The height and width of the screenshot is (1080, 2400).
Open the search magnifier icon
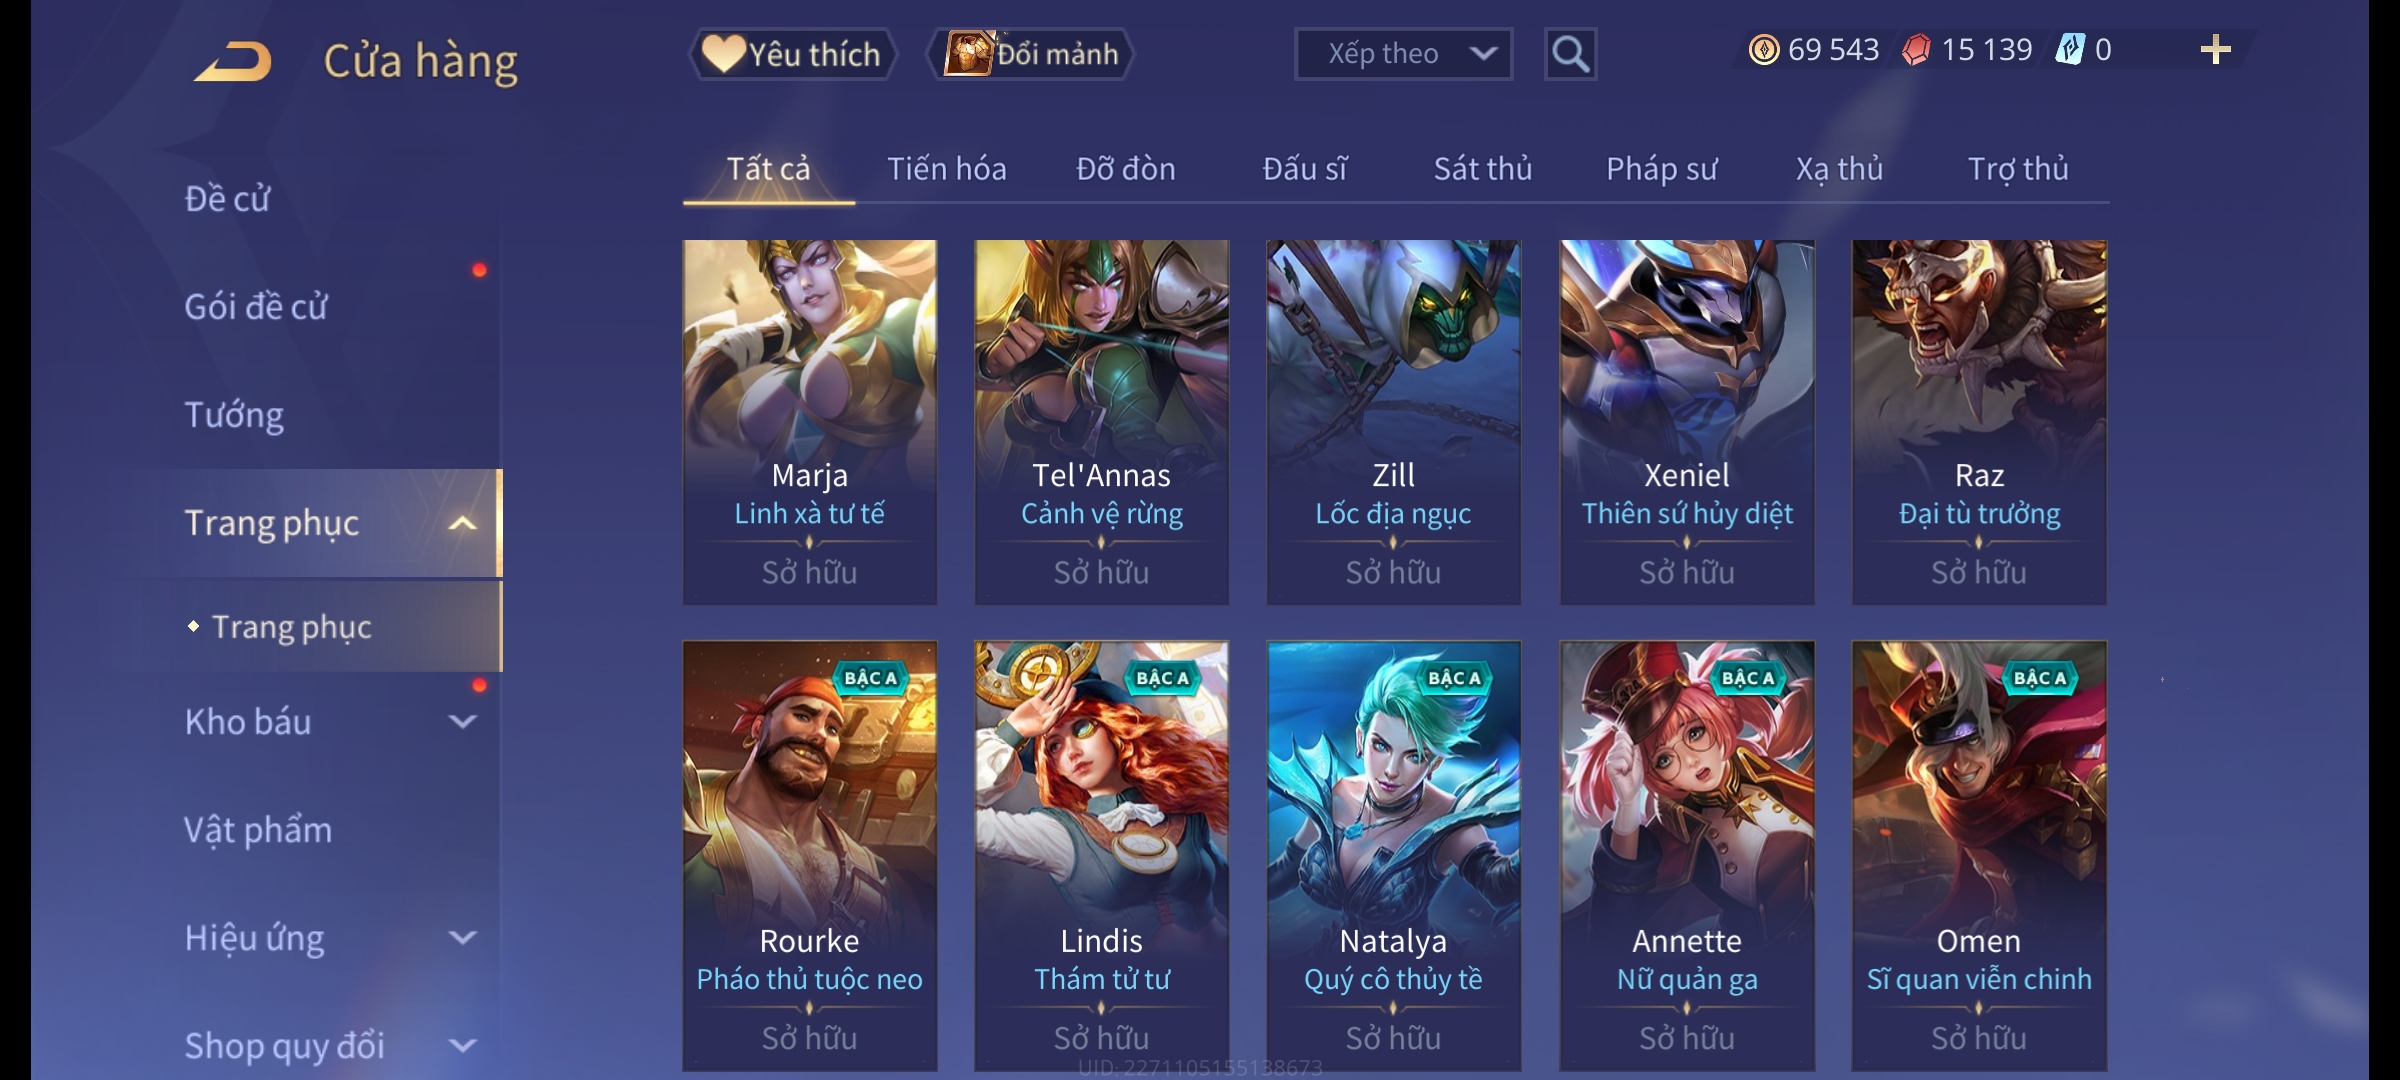[x=1570, y=54]
